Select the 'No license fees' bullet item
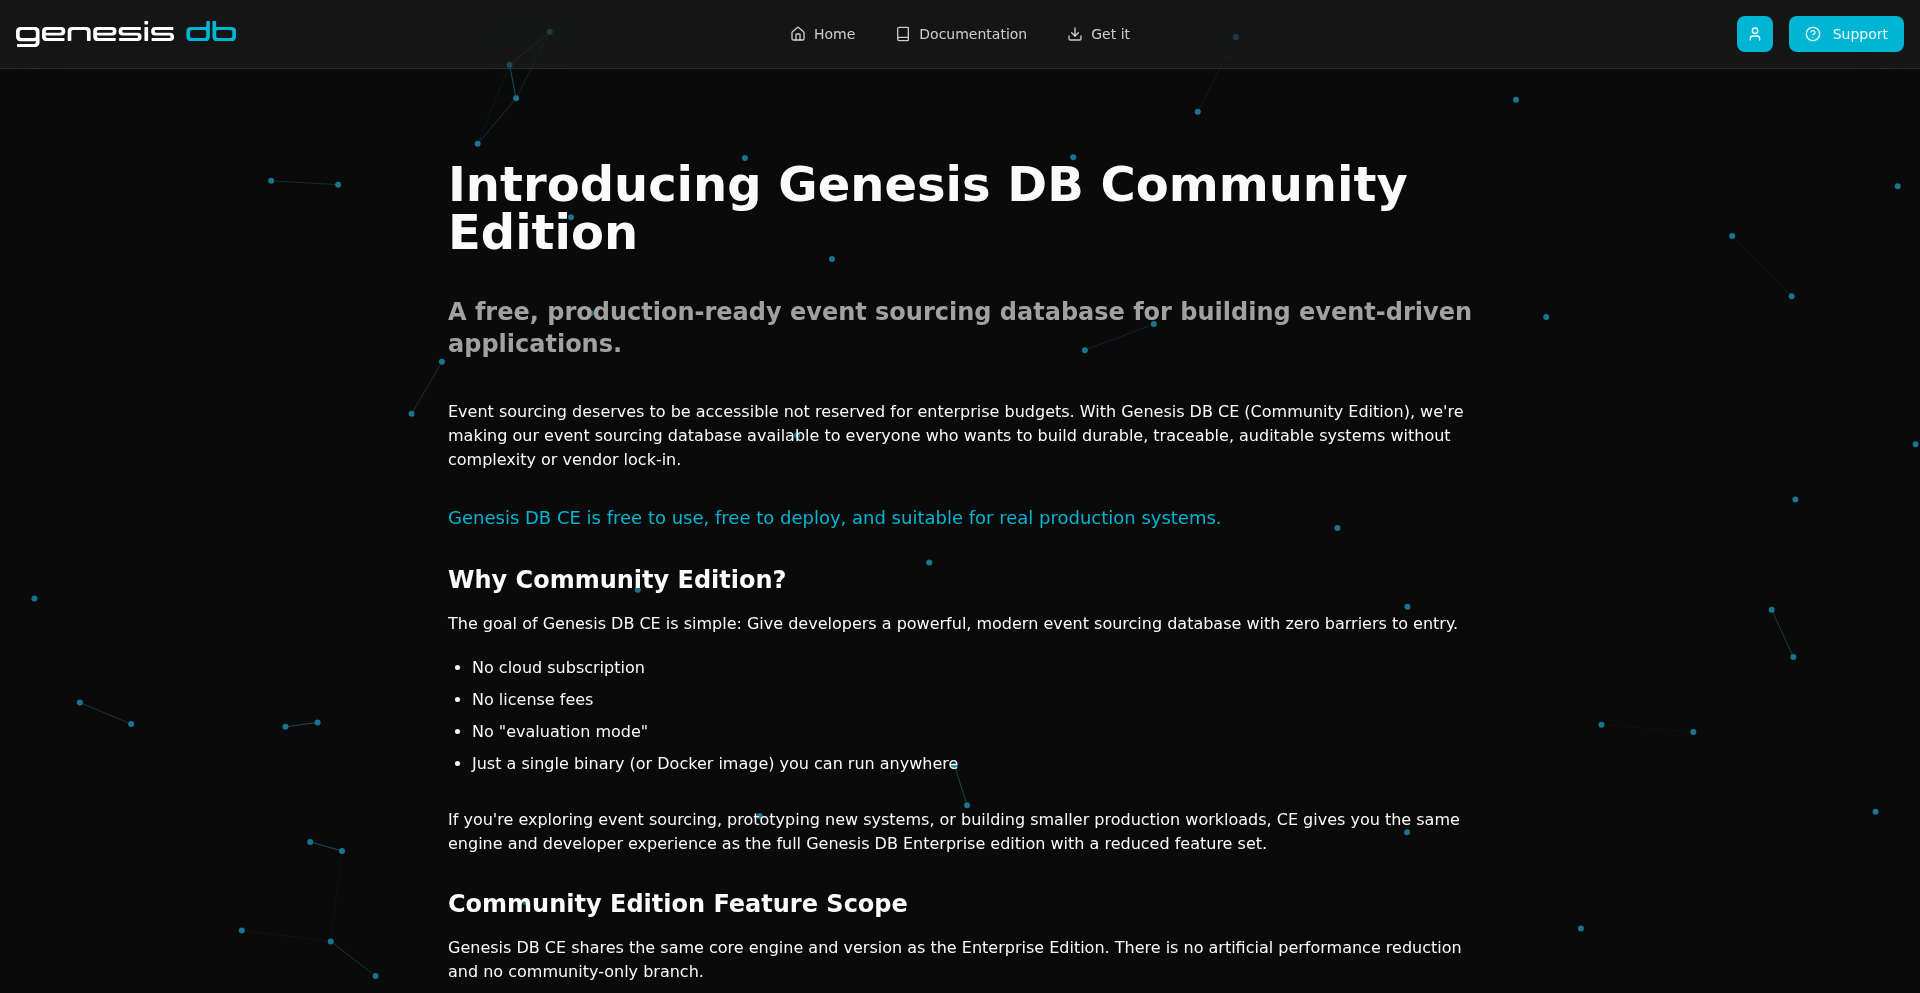This screenshot has width=1920, height=993. (x=531, y=699)
